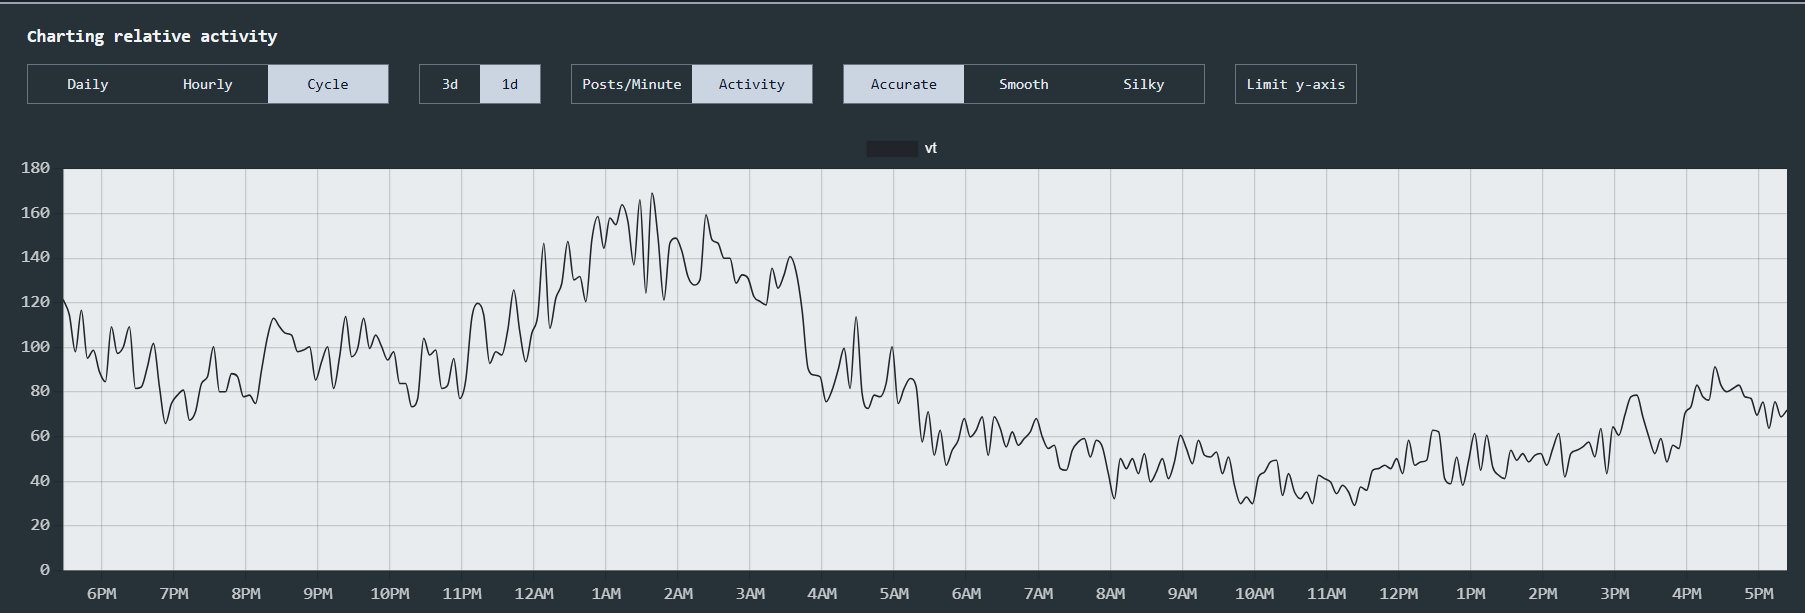
Task: Select the Daily chart mode
Action: pos(88,84)
